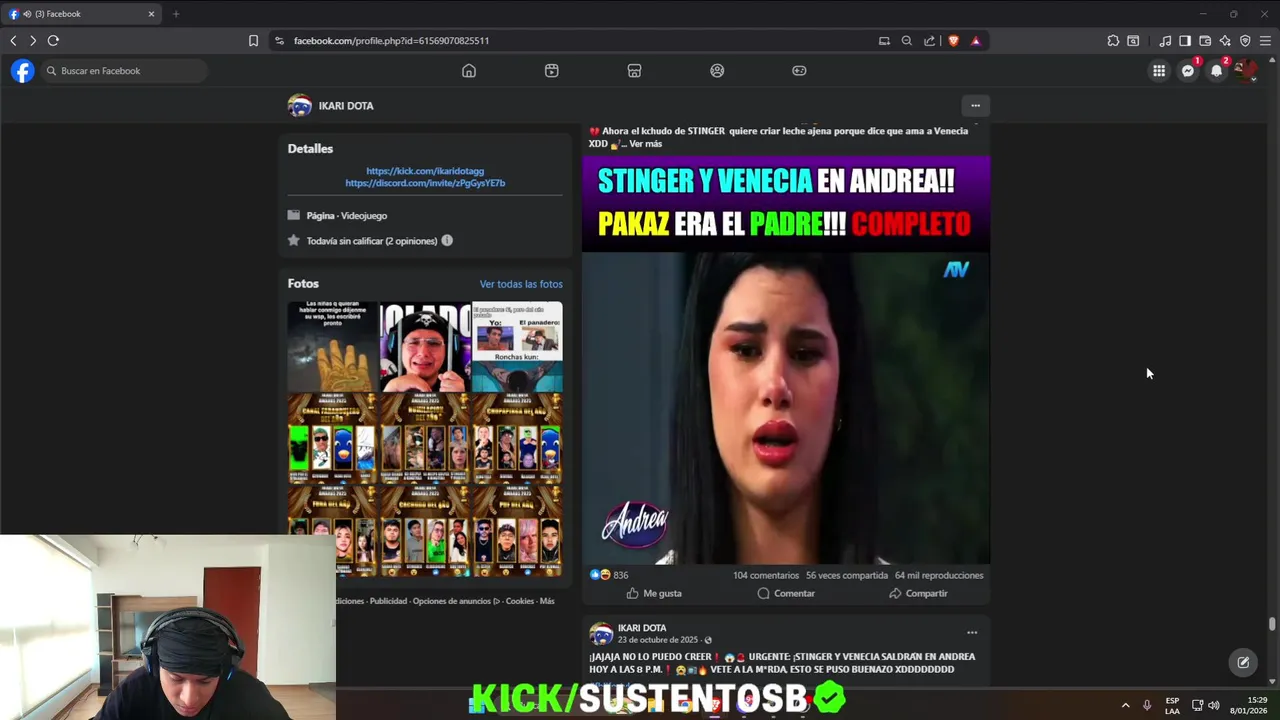The height and width of the screenshot is (720, 1280).
Task: Click the Facebook logo
Action: pyautogui.click(x=22, y=71)
